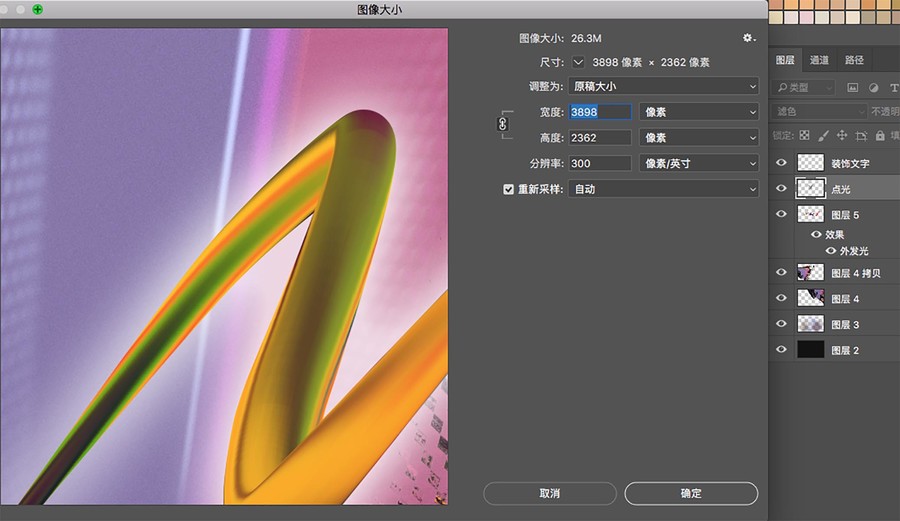Uncheck the 重新采样 checkbox
900x521 pixels.
tap(509, 189)
